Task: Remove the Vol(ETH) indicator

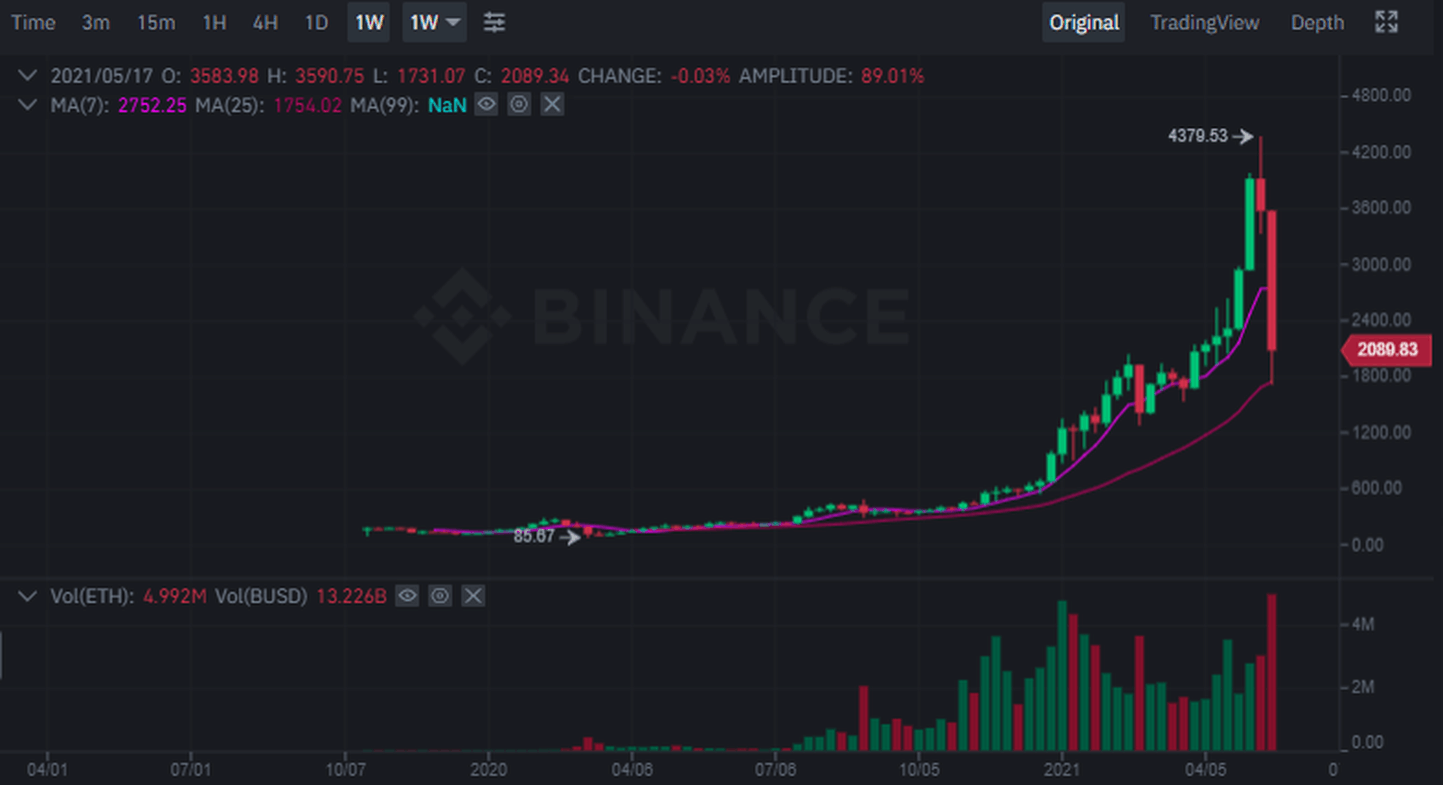Action: pyautogui.click(x=473, y=597)
